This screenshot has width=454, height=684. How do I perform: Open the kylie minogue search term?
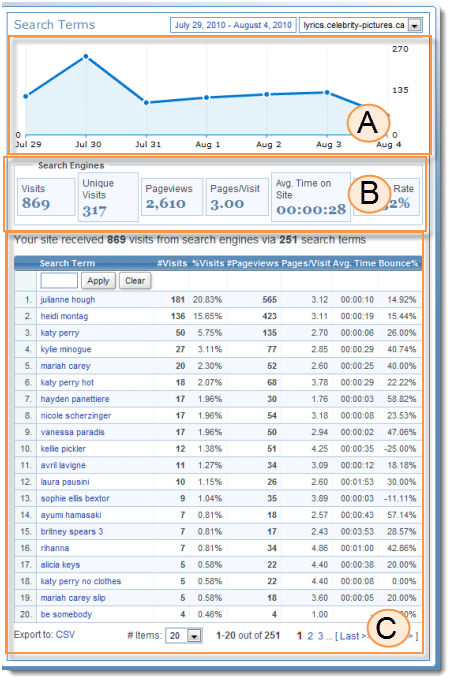click(66, 349)
